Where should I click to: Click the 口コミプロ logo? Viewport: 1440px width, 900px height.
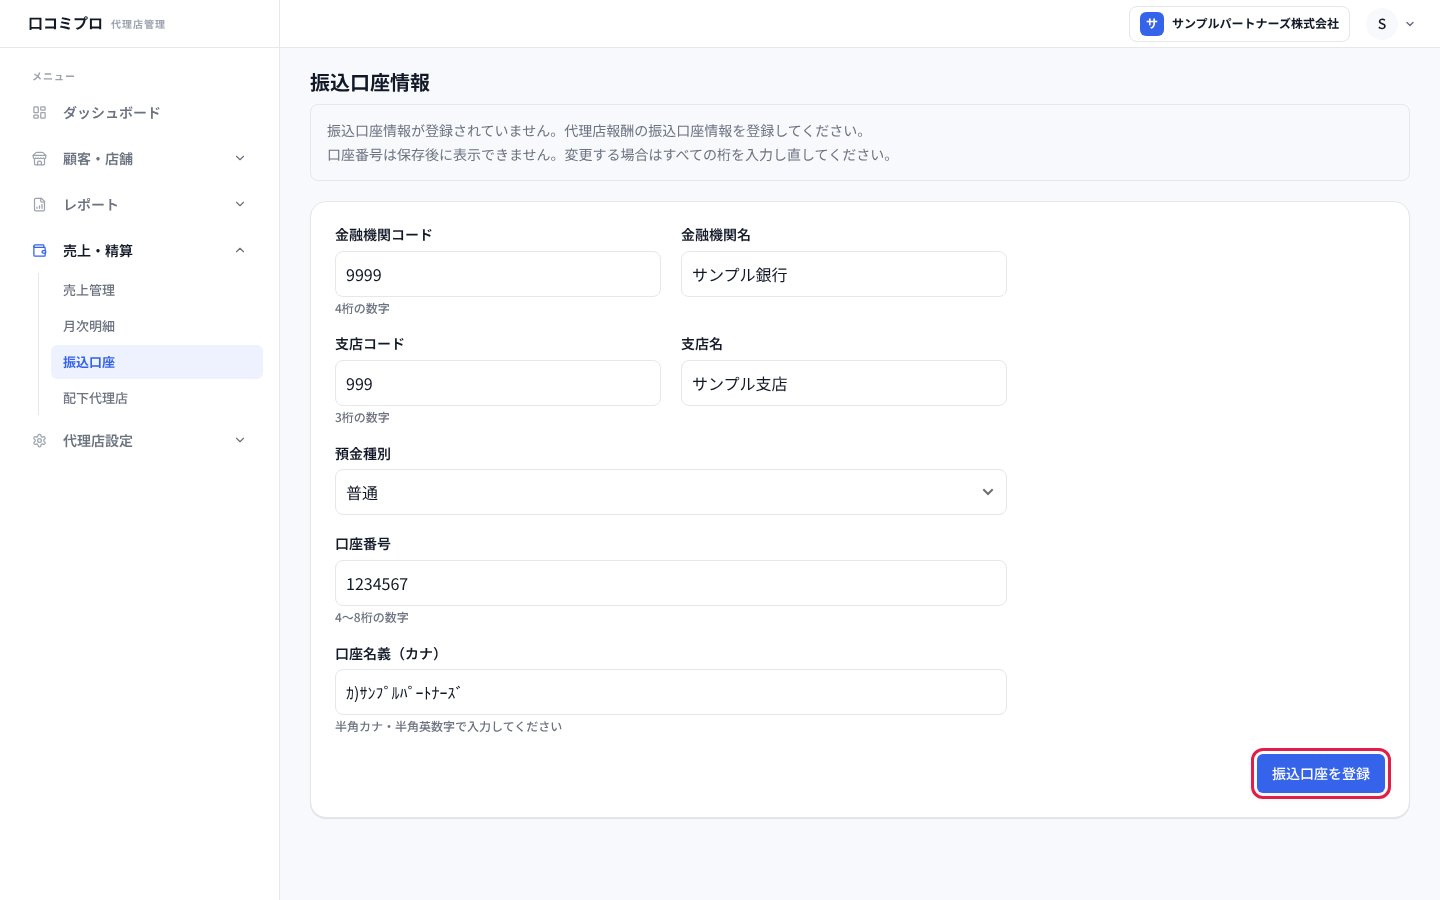65,24
